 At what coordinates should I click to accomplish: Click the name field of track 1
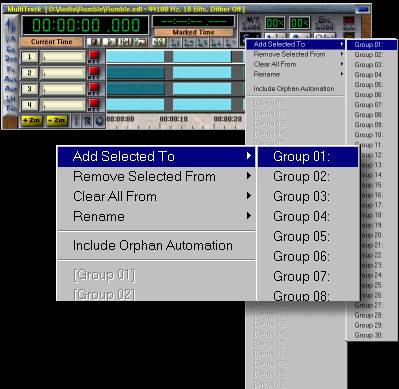click(63, 57)
